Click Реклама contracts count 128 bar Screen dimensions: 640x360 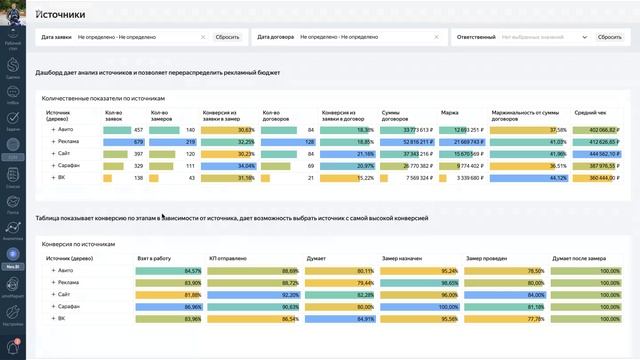pos(288,142)
